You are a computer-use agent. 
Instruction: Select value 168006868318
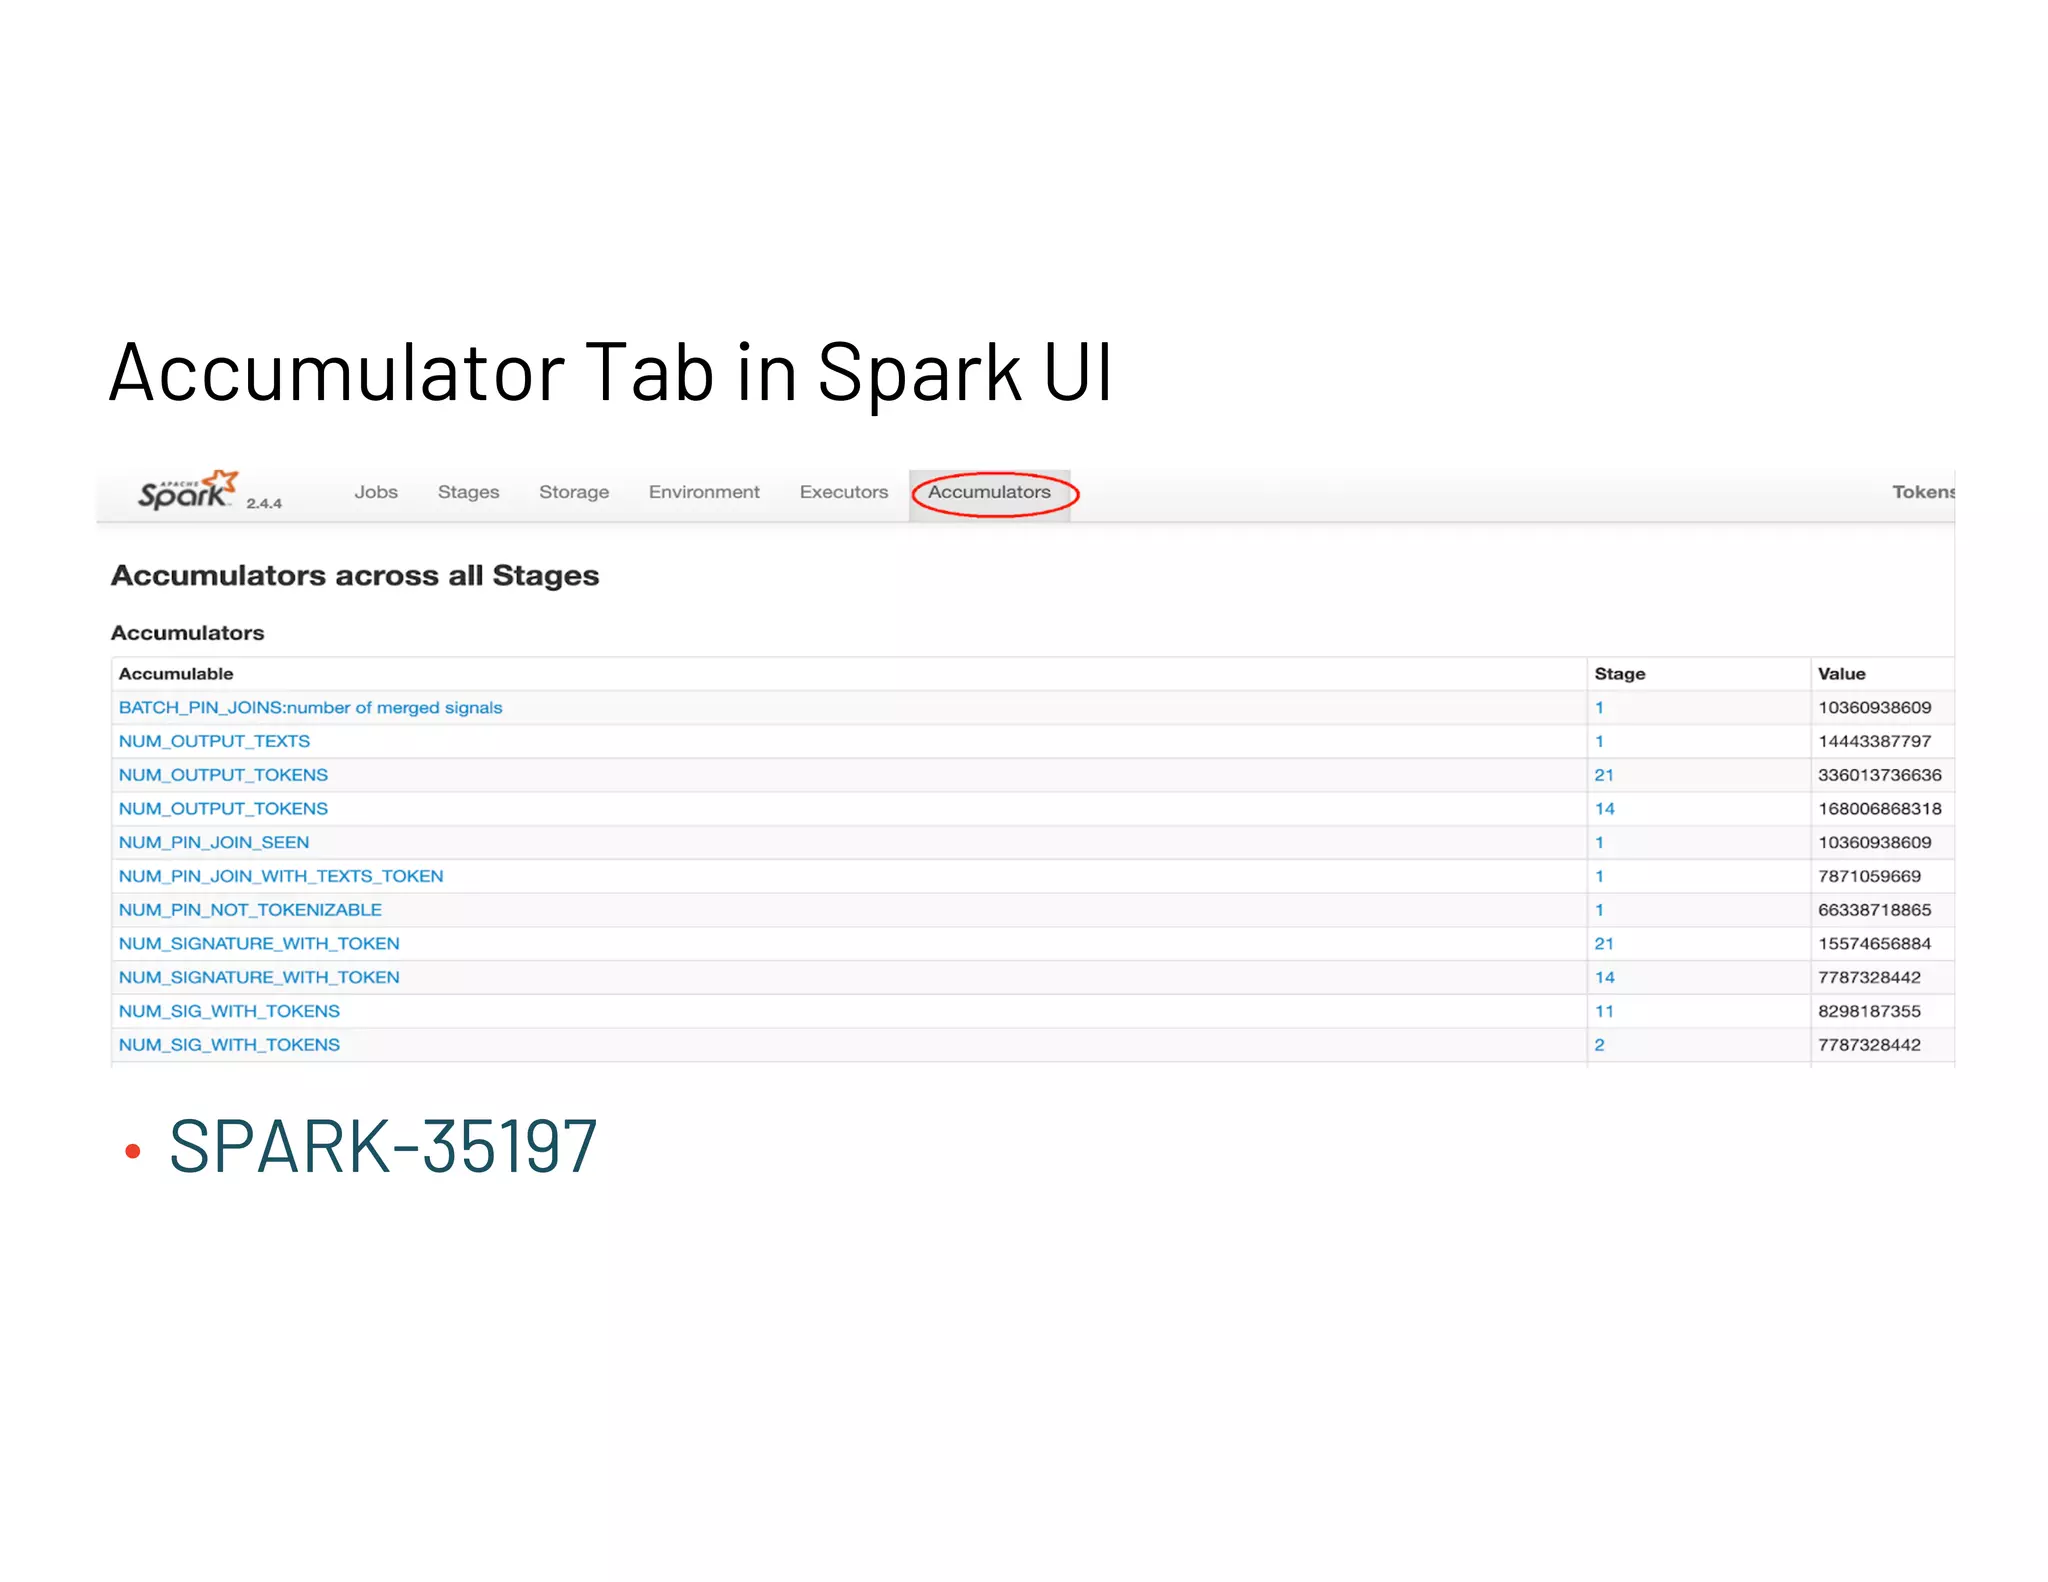(x=1879, y=809)
